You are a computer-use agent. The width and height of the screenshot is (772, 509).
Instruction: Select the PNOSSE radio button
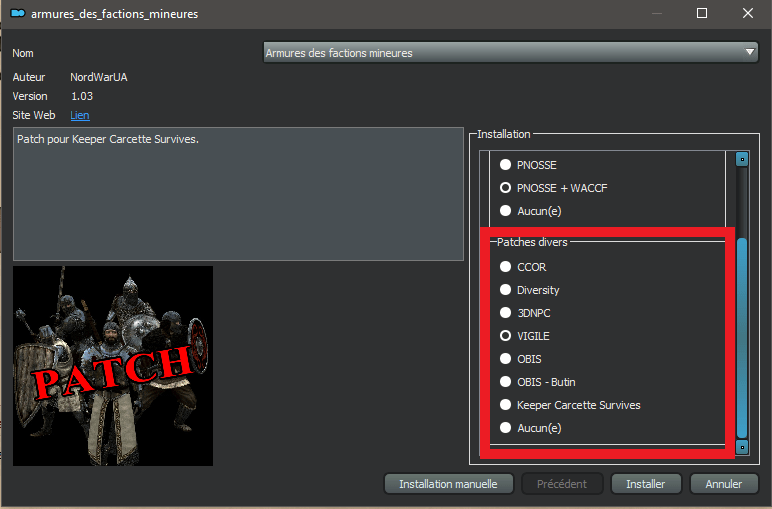click(506, 165)
